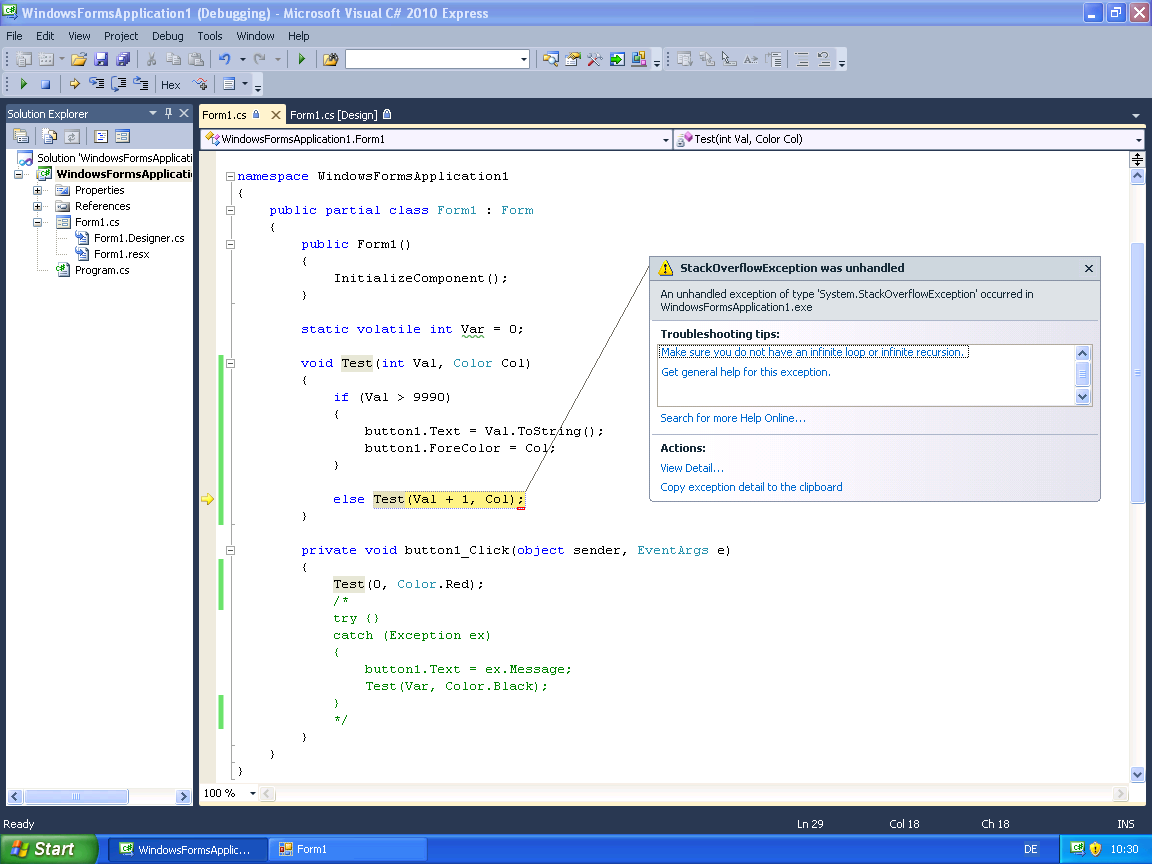The height and width of the screenshot is (864, 1152).
Task: Close the Form1.cs editor tab
Action: tap(276, 115)
